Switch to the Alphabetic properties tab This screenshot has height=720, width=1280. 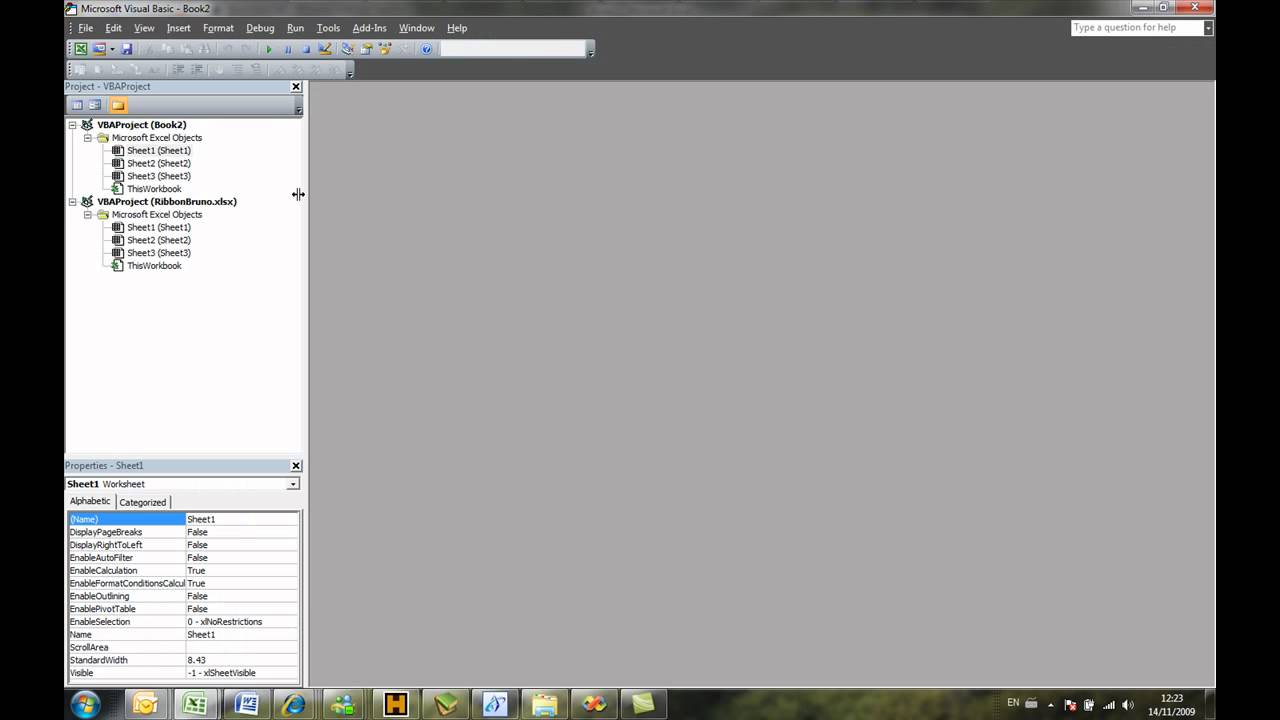pos(90,501)
